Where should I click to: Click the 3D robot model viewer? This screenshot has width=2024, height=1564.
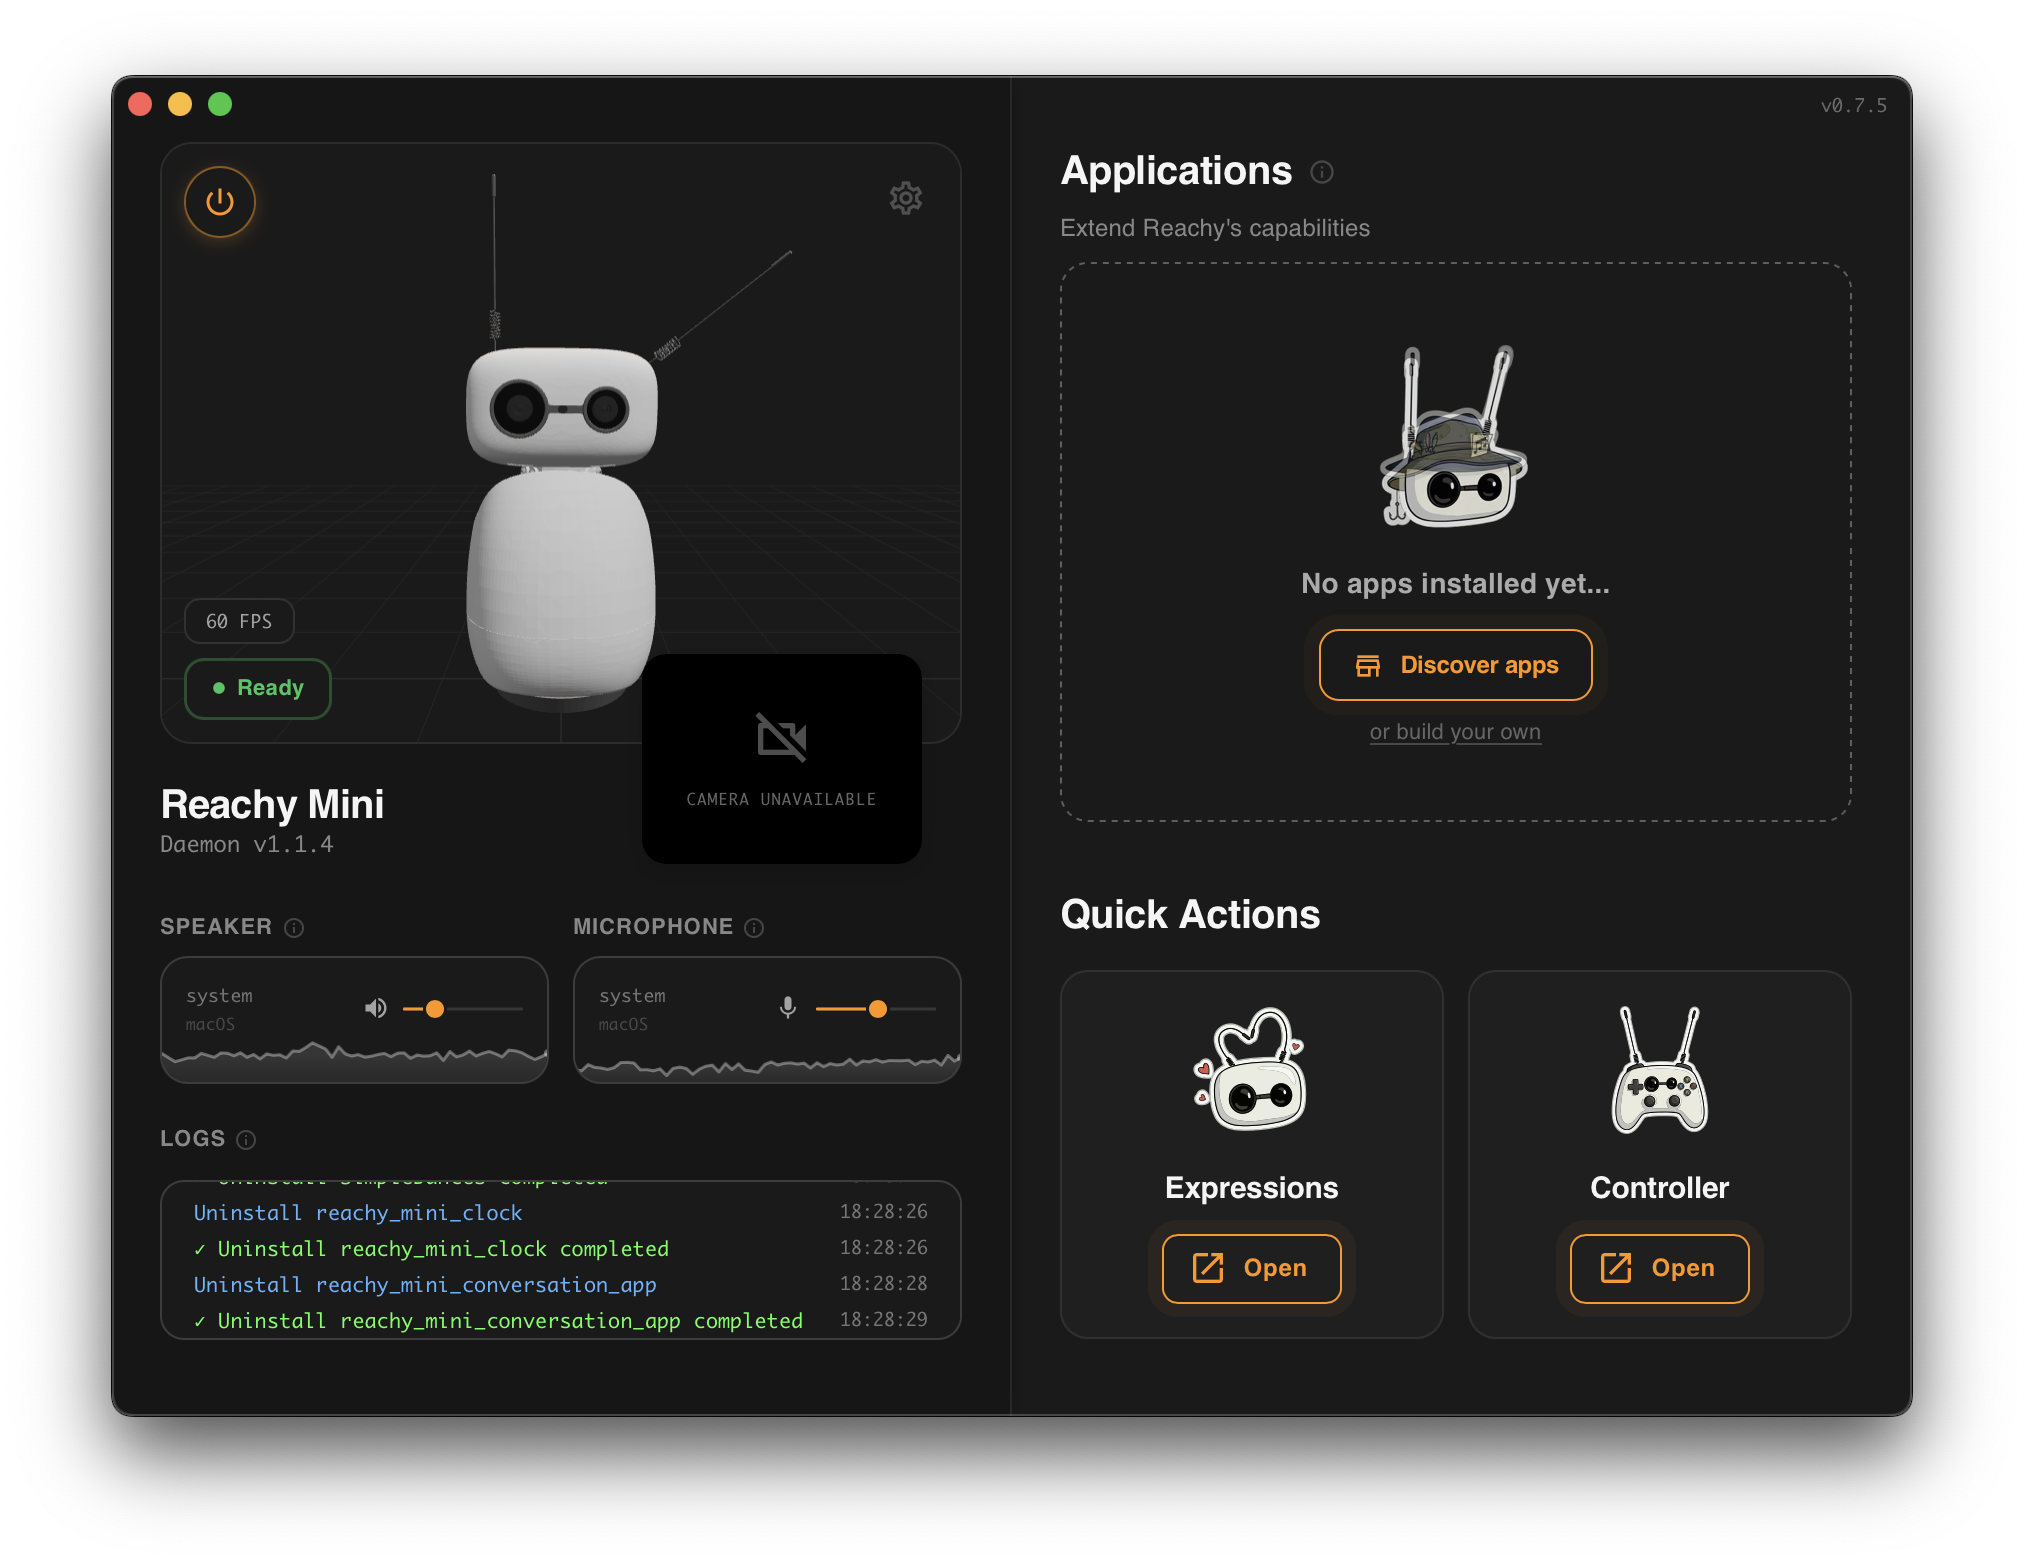click(561, 442)
